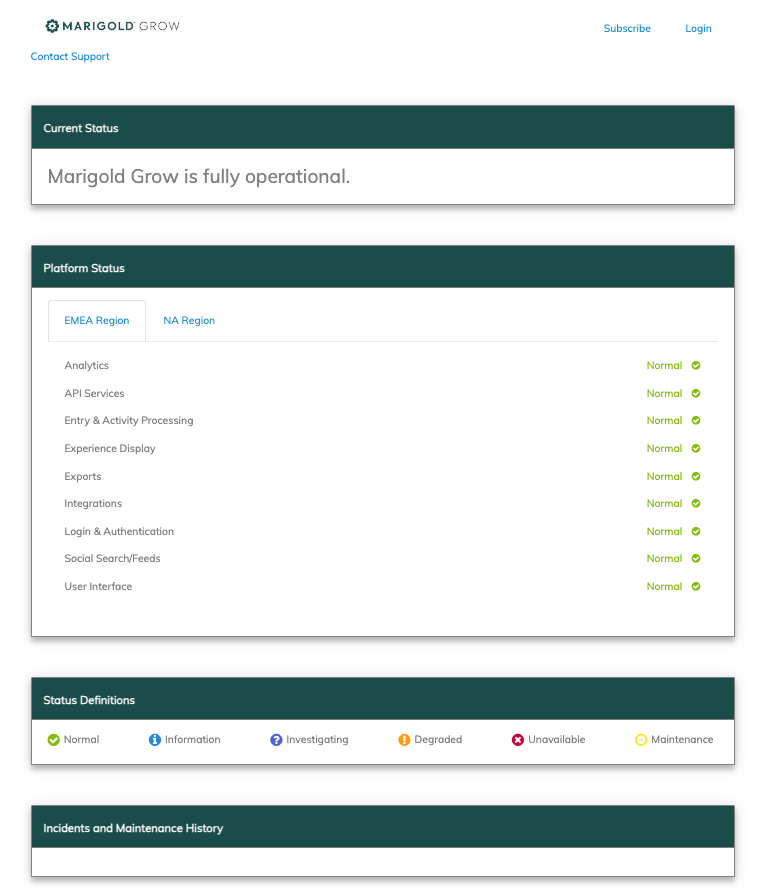
Task: Click the yellow Maintenance clock icon
Action: pyautogui.click(x=641, y=740)
